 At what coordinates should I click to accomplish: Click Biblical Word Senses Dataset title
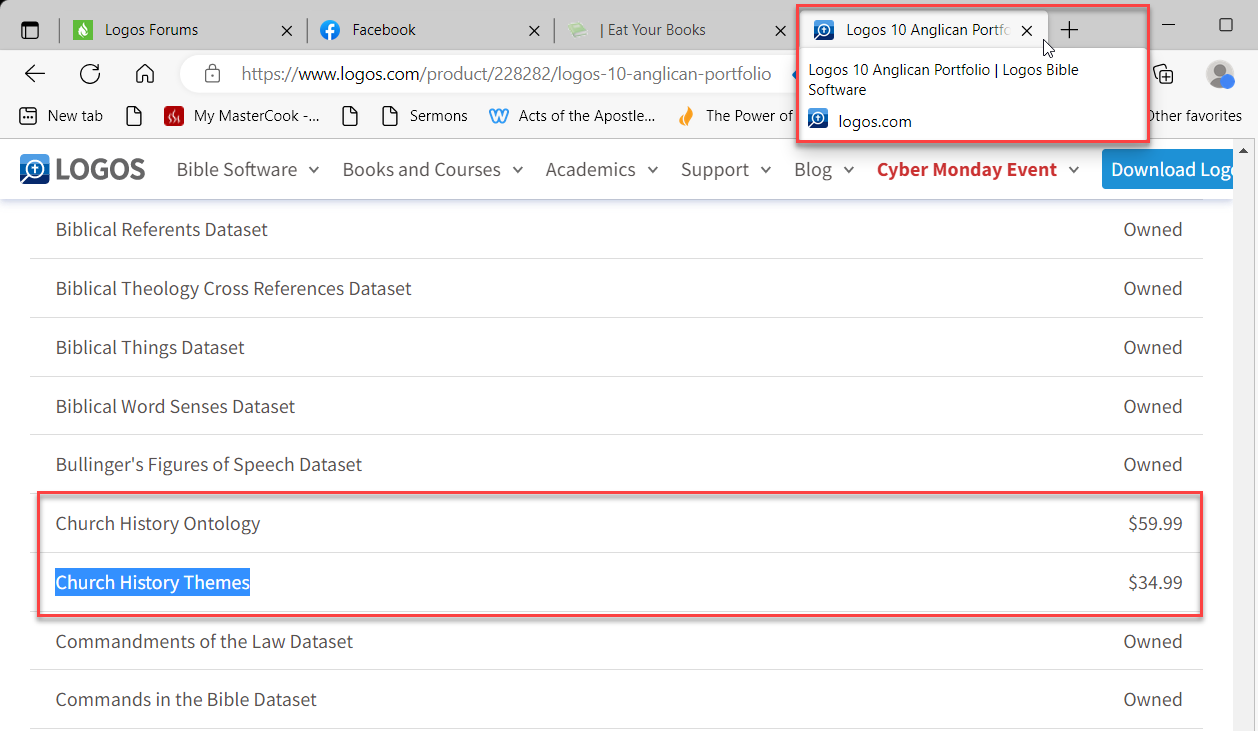[175, 406]
